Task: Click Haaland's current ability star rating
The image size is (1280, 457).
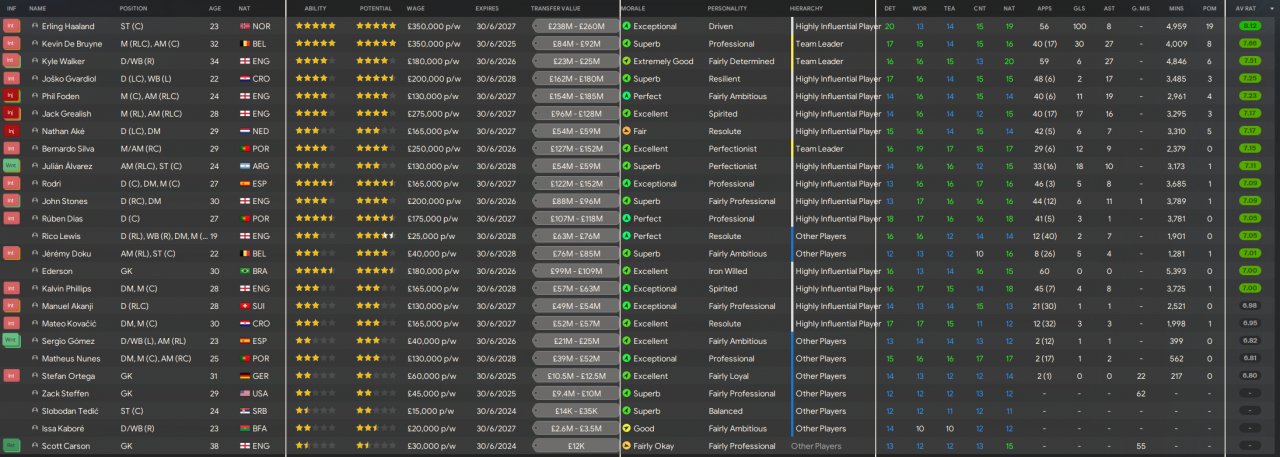Action: click(316, 26)
